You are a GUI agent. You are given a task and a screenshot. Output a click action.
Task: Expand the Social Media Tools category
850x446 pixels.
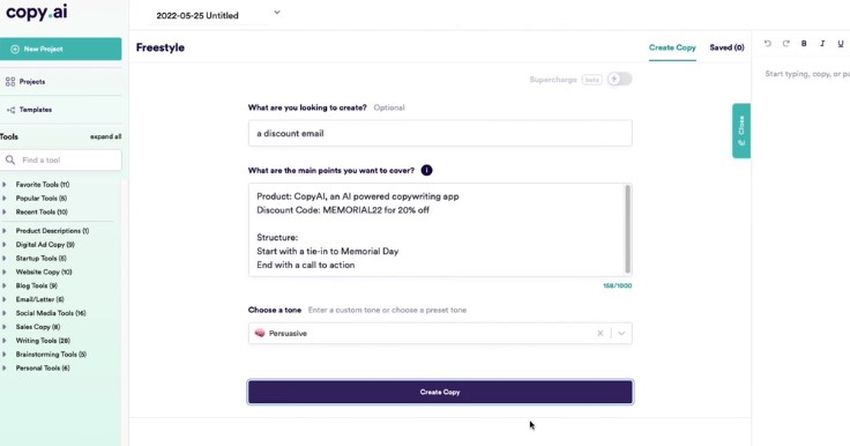[x=50, y=313]
